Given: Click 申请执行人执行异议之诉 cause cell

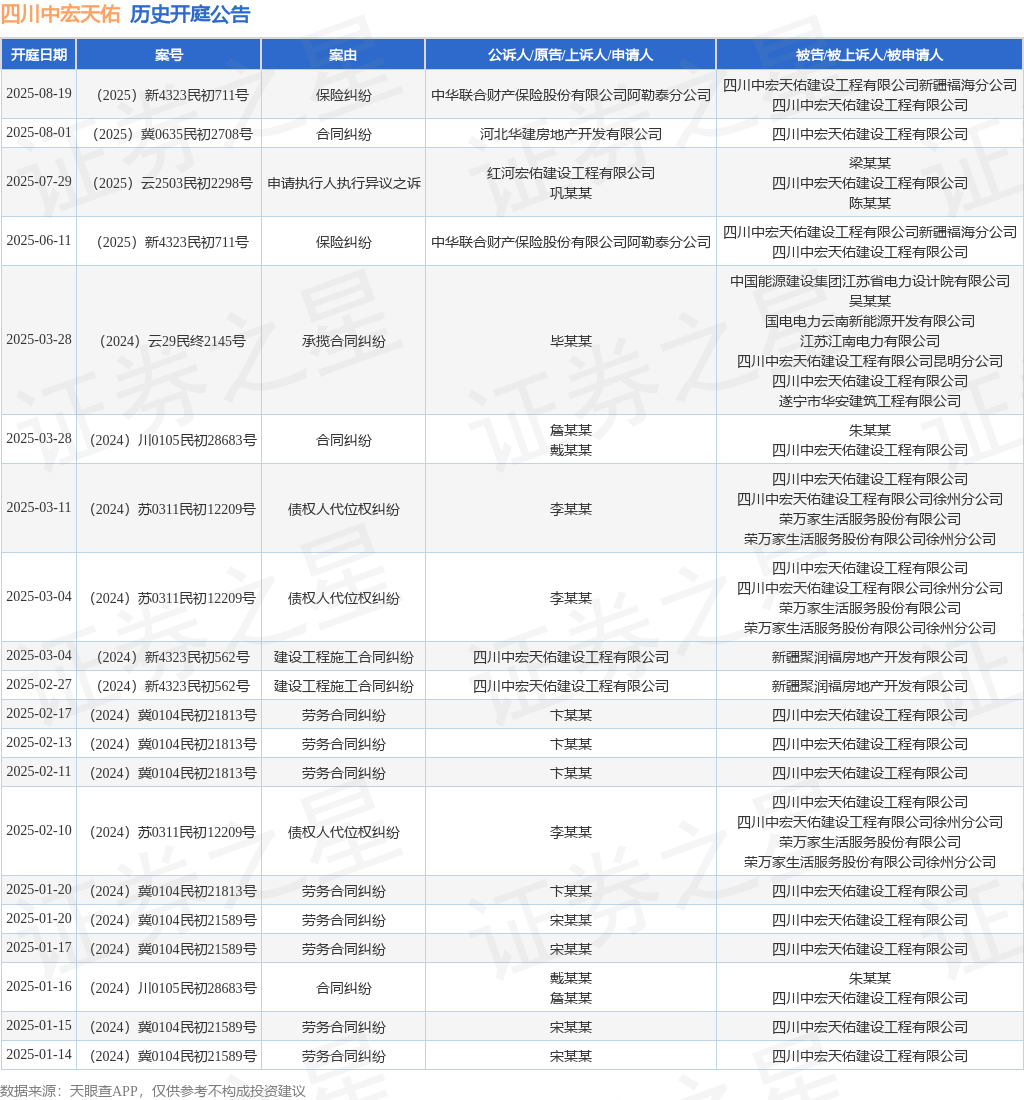Looking at the screenshot, I should click(344, 183).
